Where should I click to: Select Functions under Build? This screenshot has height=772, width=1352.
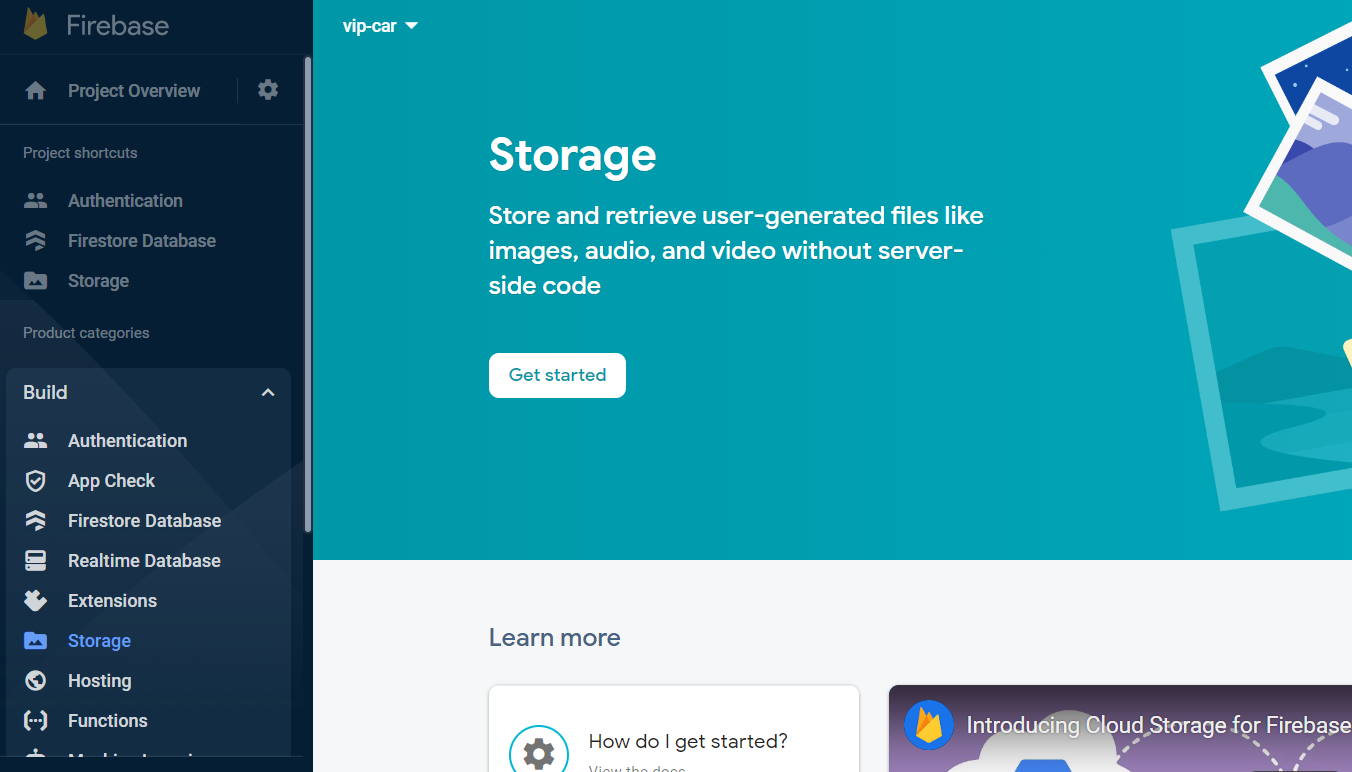click(107, 721)
